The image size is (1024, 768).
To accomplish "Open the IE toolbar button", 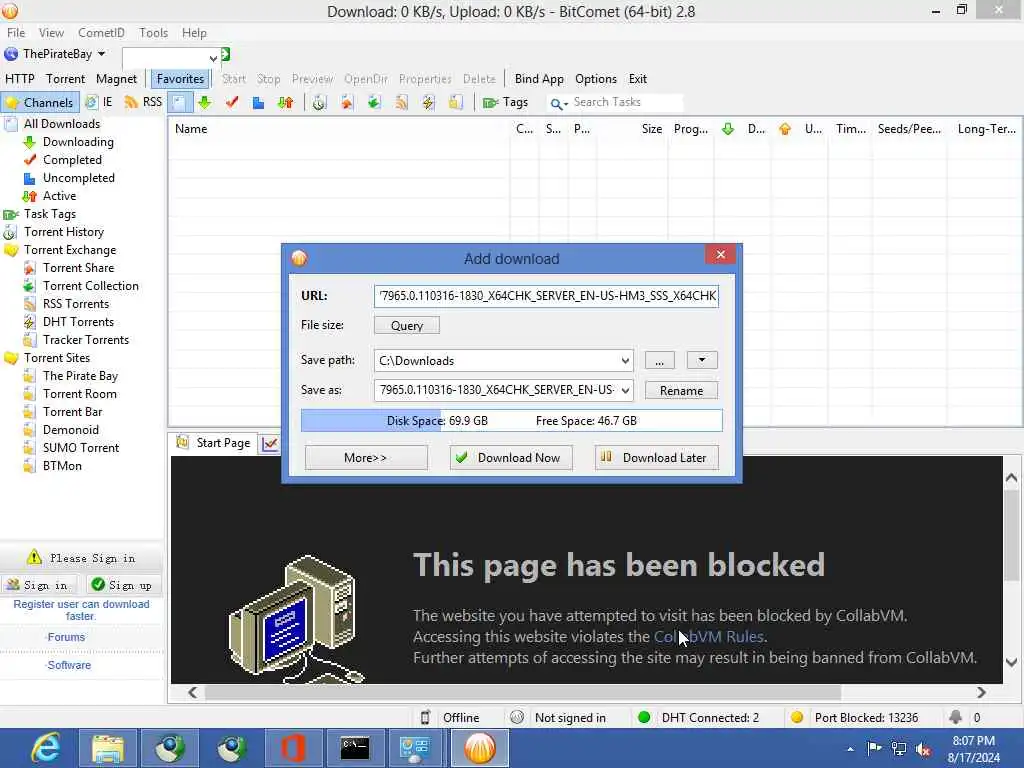I will click(99, 103).
